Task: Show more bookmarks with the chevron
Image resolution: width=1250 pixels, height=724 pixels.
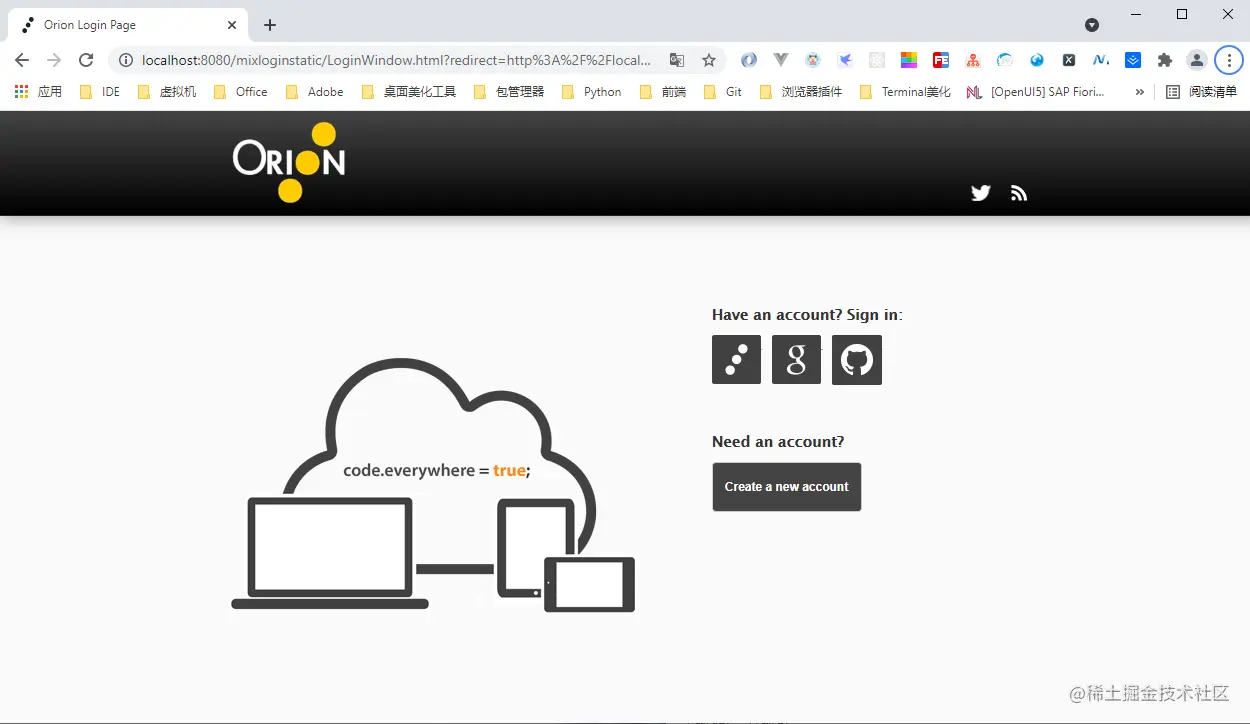Action: click(1139, 91)
